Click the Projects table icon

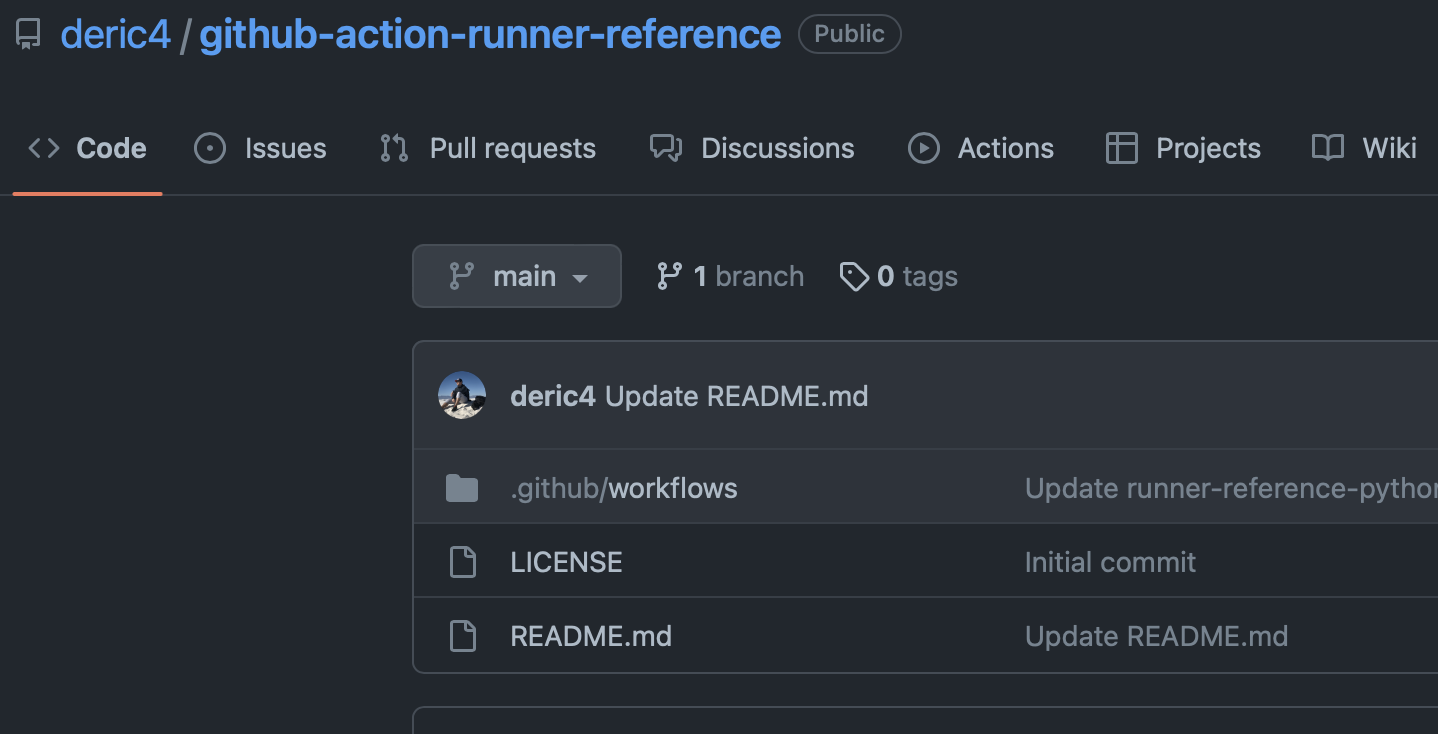click(1122, 149)
